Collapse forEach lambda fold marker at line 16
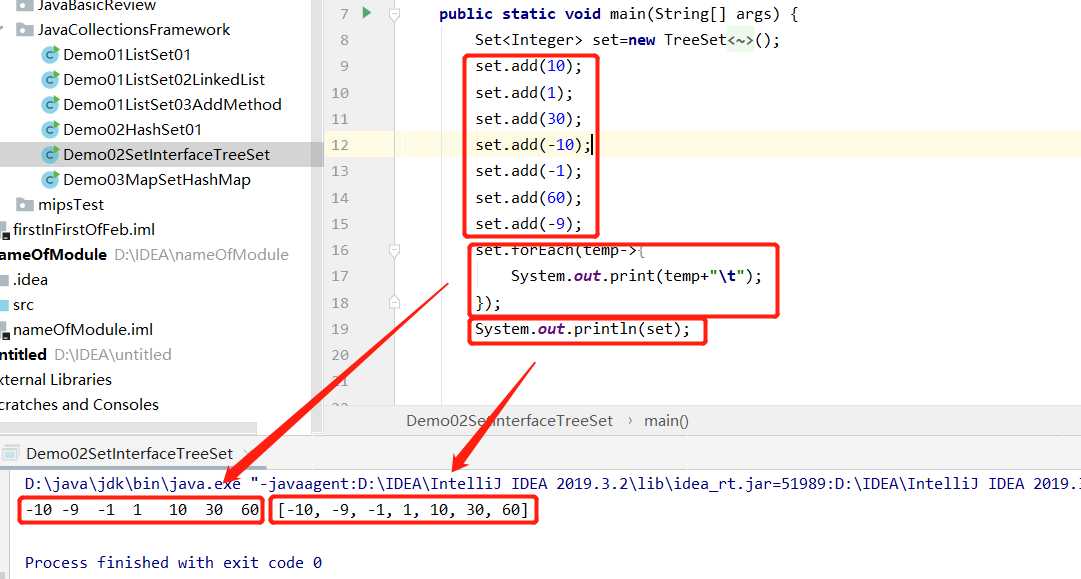 coord(394,250)
